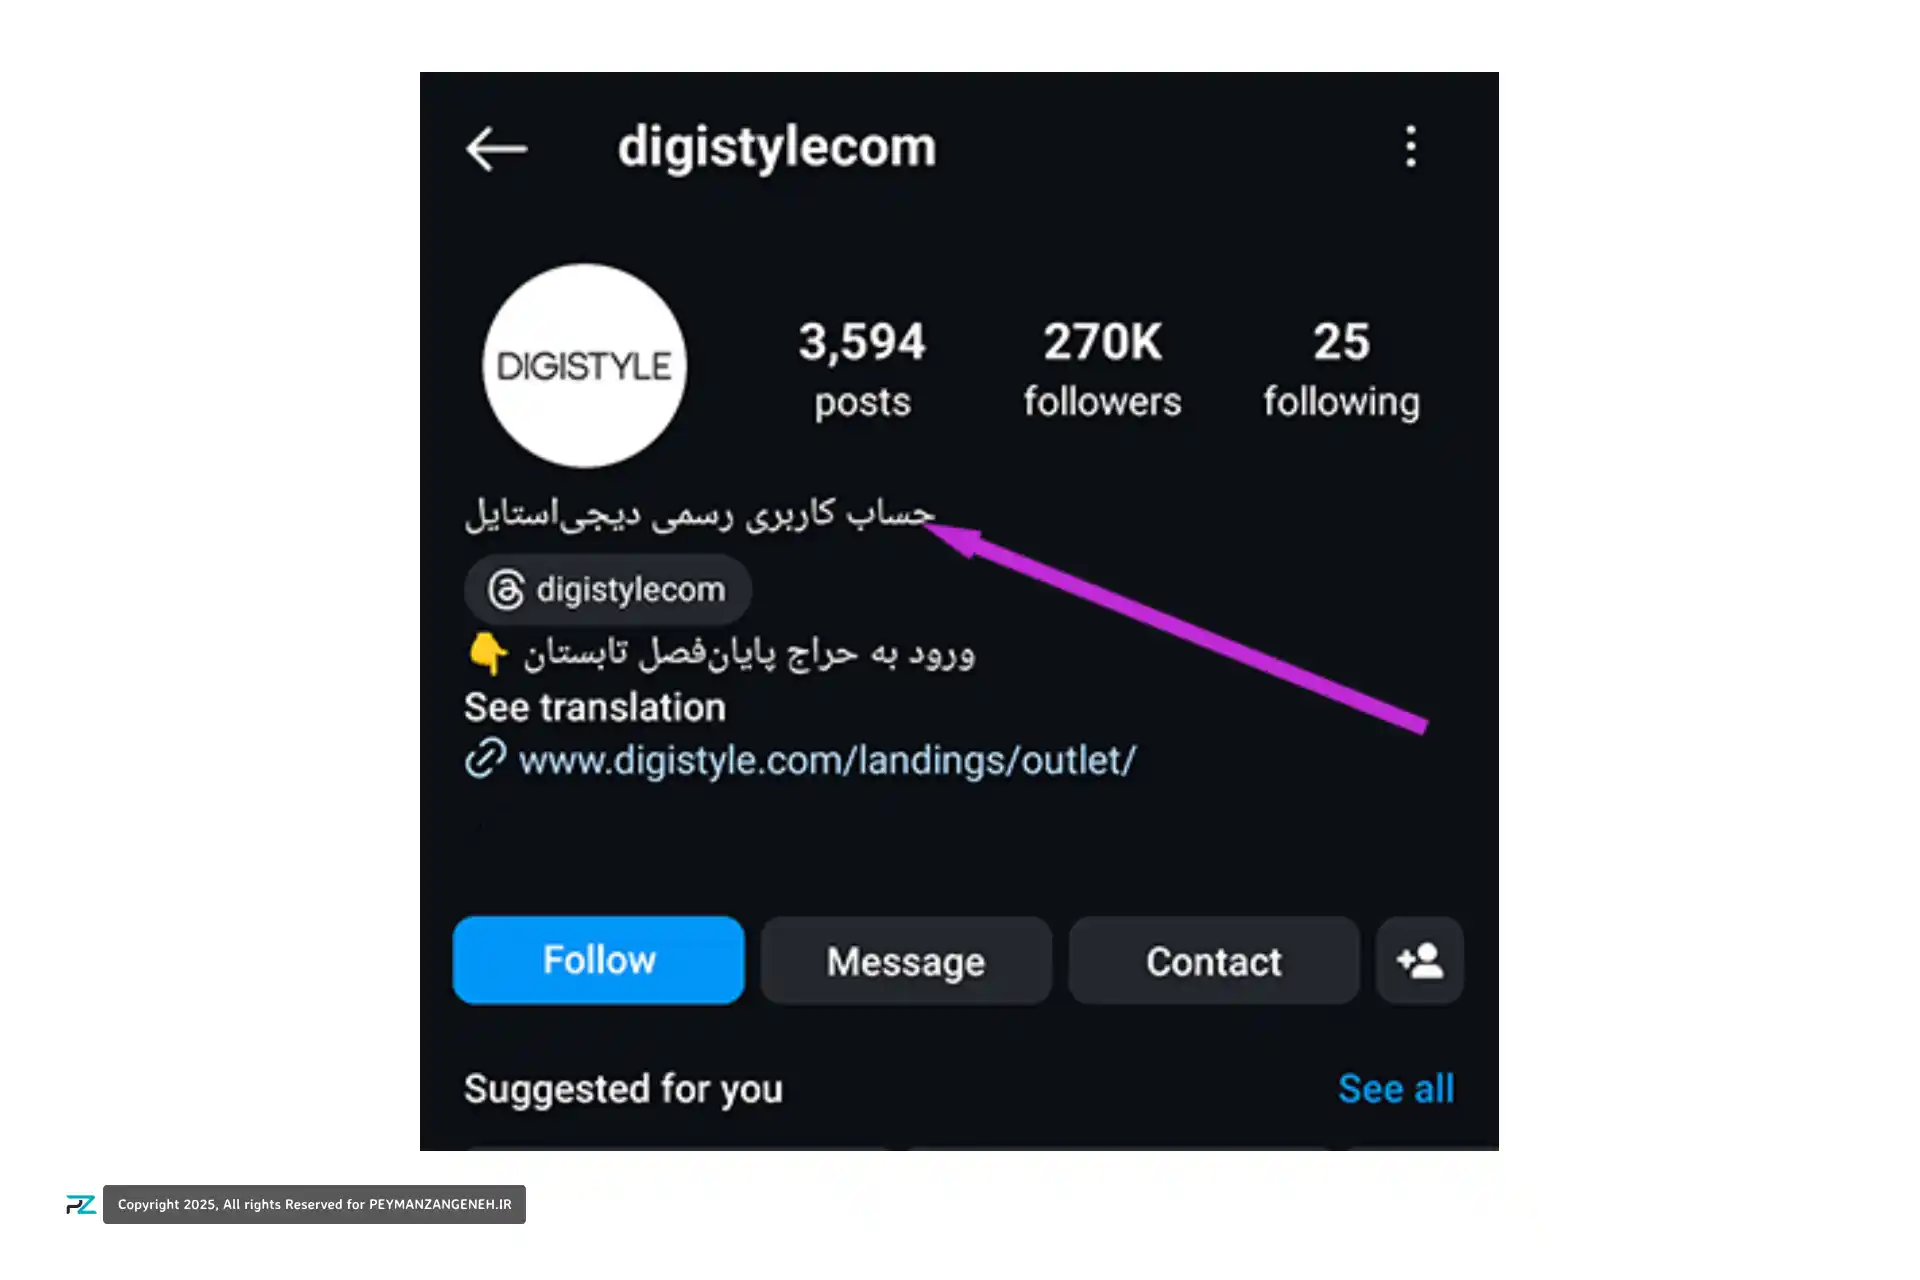This screenshot has width=1920, height=1280.
Task: Click the Persian official account bio line
Action: pyautogui.click(x=699, y=514)
